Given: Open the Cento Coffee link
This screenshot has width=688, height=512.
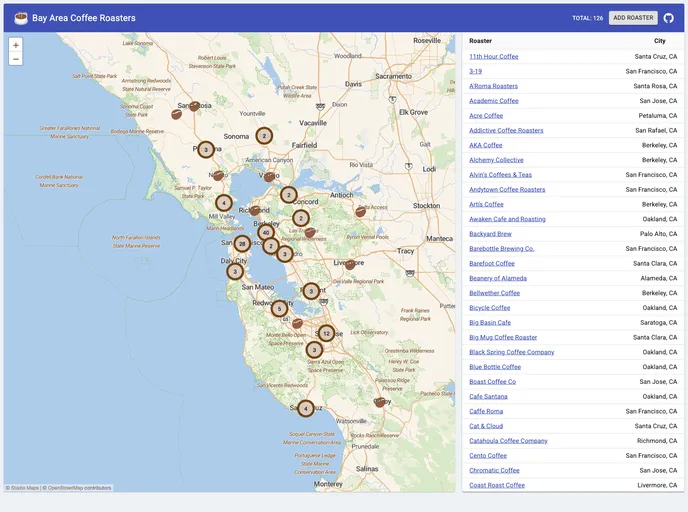Looking at the screenshot, I should pos(488,455).
